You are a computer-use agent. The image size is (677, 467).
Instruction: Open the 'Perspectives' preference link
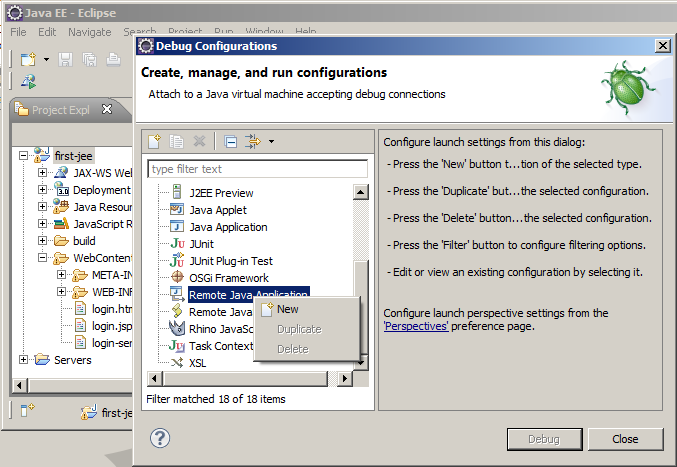coord(416,326)
